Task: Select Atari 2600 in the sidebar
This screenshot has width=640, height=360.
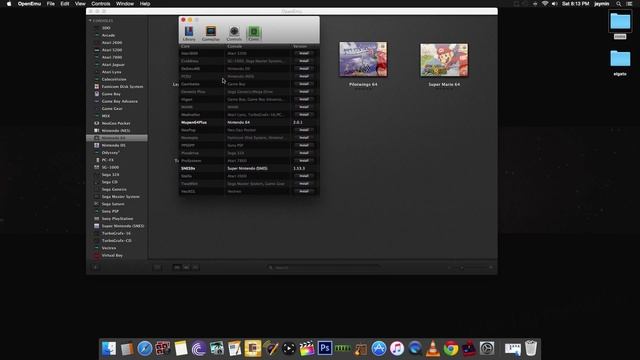Action: coord(112,43)
